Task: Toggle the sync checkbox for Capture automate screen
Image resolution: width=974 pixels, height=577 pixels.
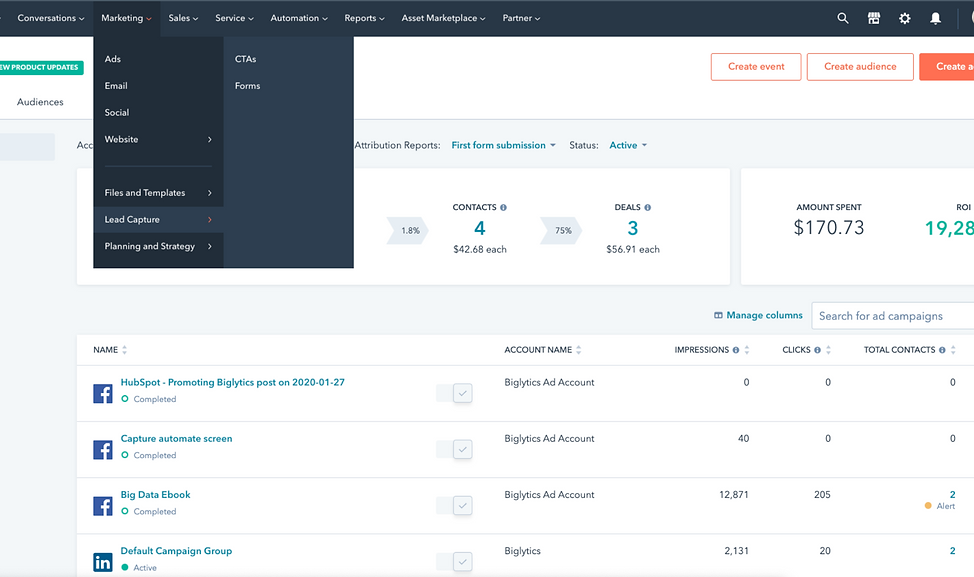Action: [x=461, y=449]
